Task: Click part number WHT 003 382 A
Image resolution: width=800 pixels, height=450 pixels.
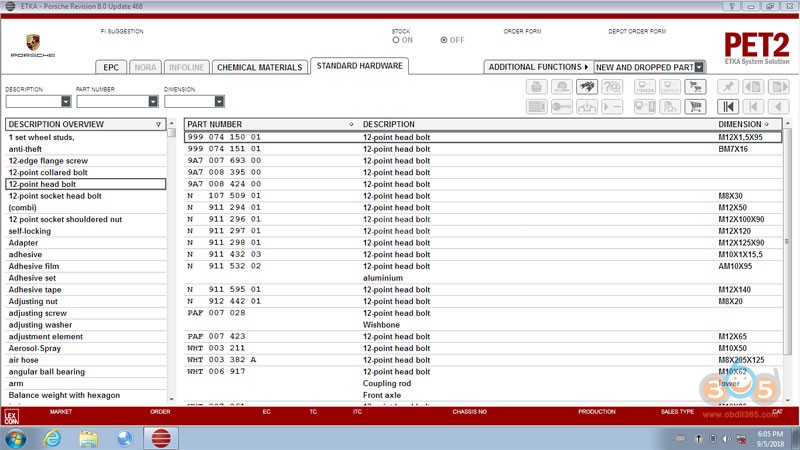Action: click(221, 360)
